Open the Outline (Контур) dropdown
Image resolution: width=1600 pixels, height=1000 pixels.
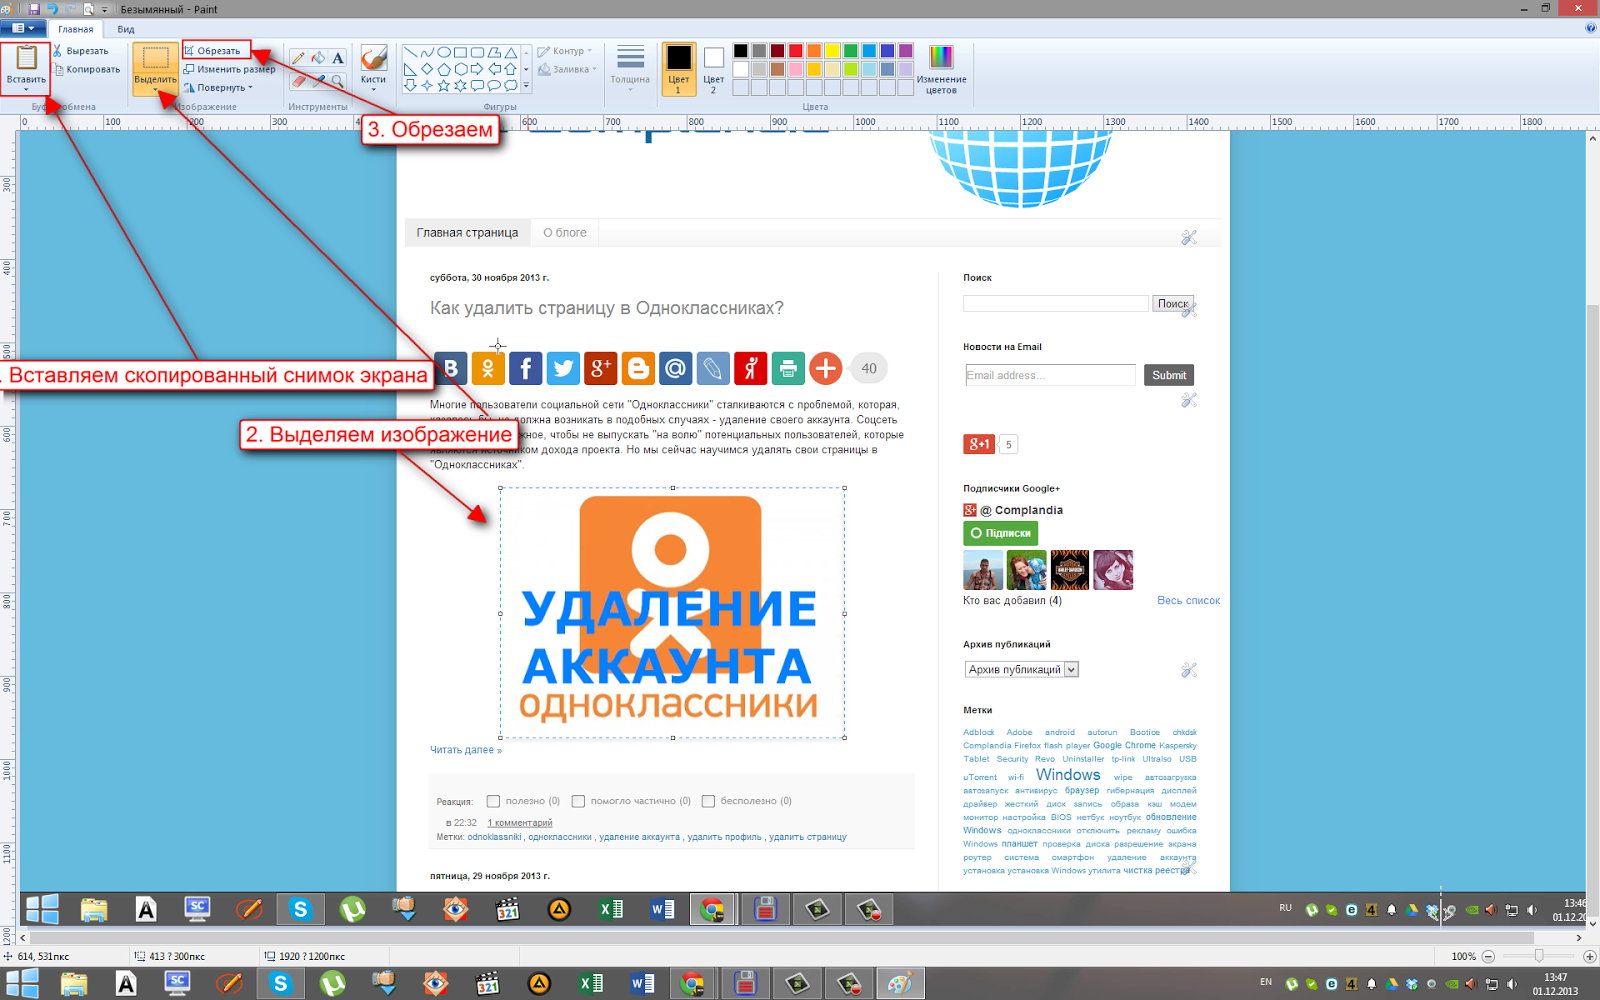coord(565,51)
